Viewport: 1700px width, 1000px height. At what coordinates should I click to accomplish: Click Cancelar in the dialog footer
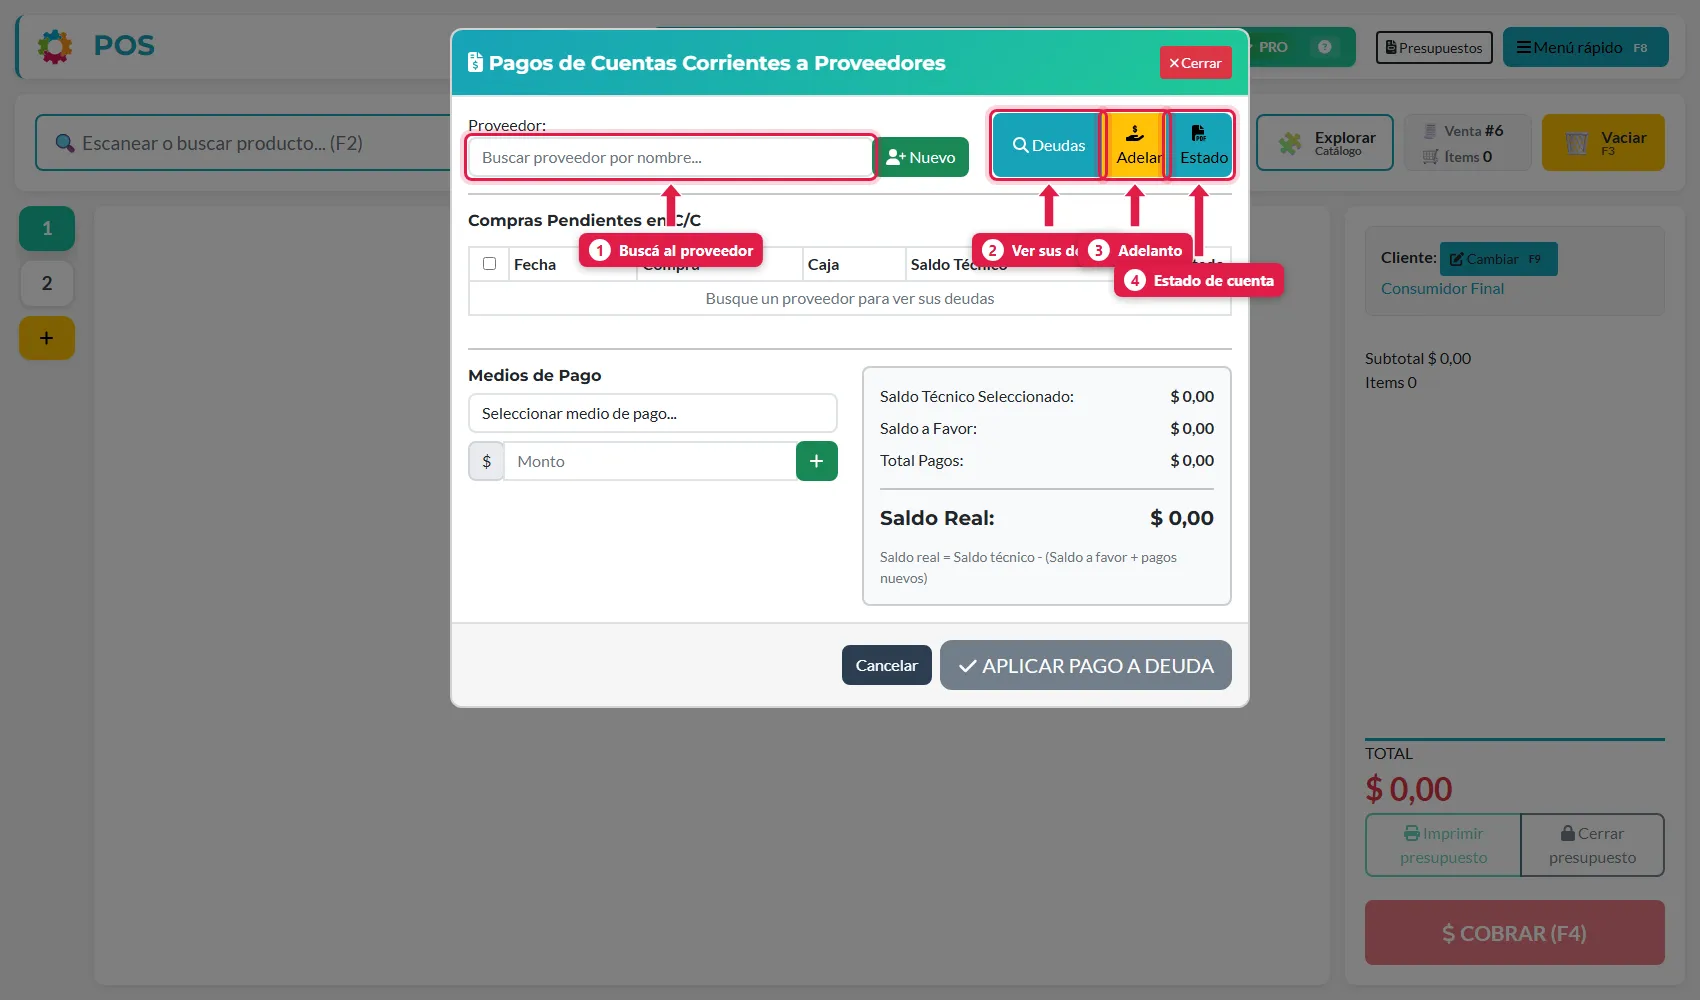pyautogui.click(x=887, y=665)
